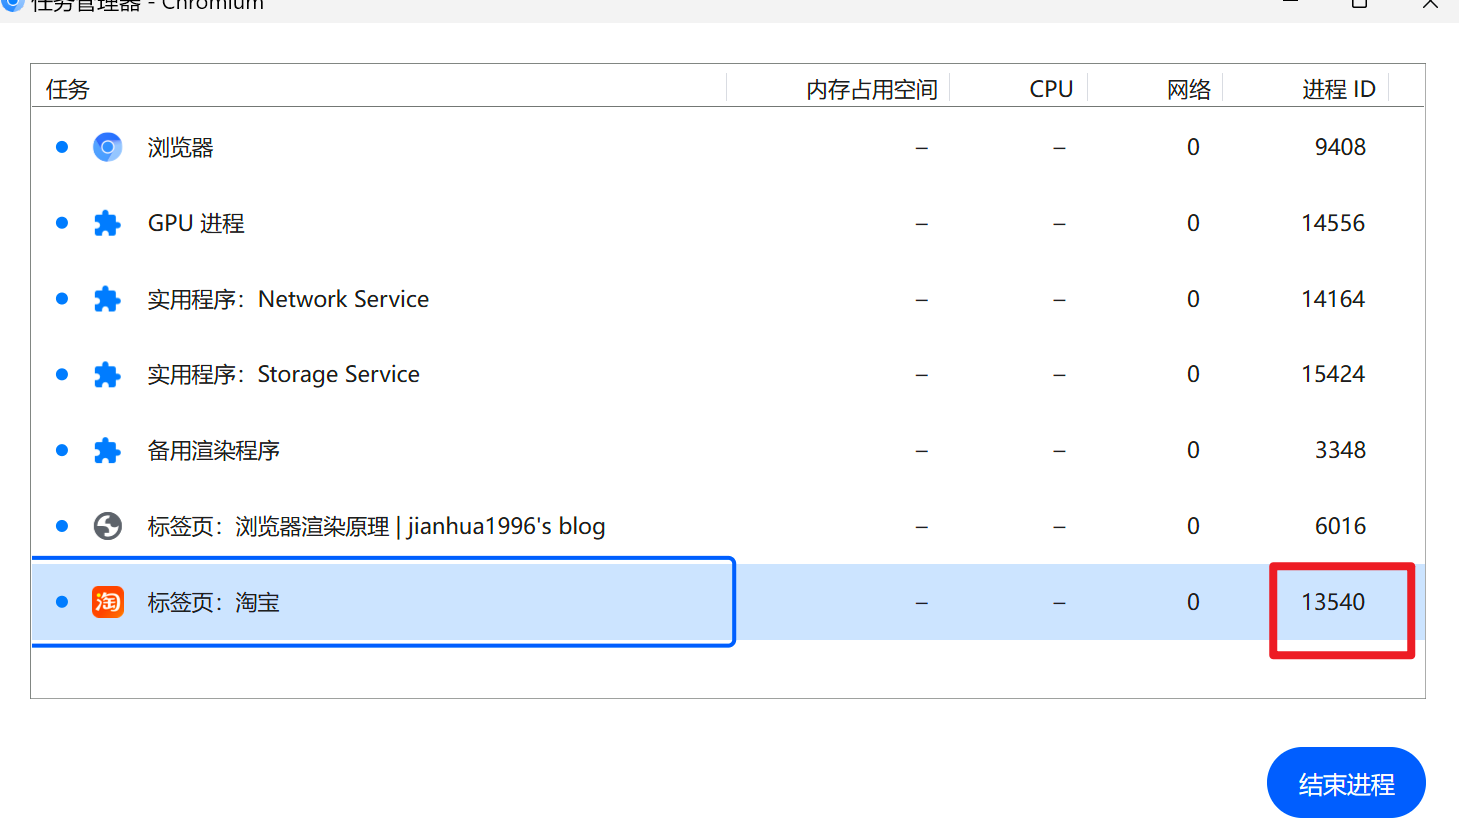
Task: Sort by the CPU column header
Action: click(x=1050, y=89)
